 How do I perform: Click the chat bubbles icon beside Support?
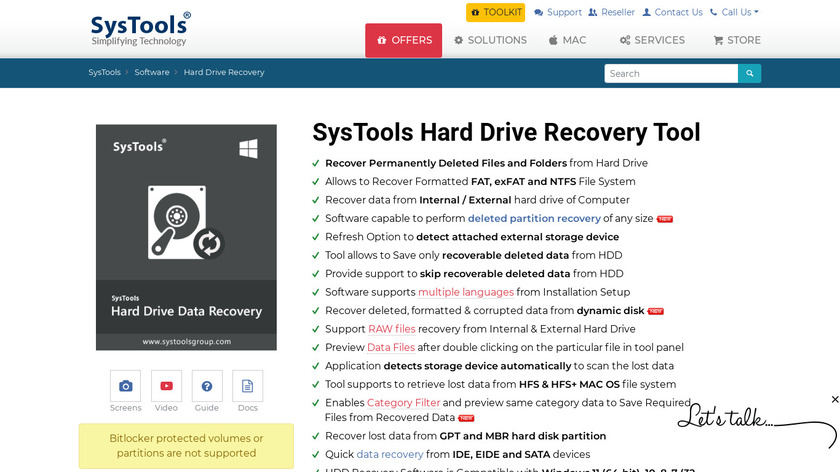538,12
